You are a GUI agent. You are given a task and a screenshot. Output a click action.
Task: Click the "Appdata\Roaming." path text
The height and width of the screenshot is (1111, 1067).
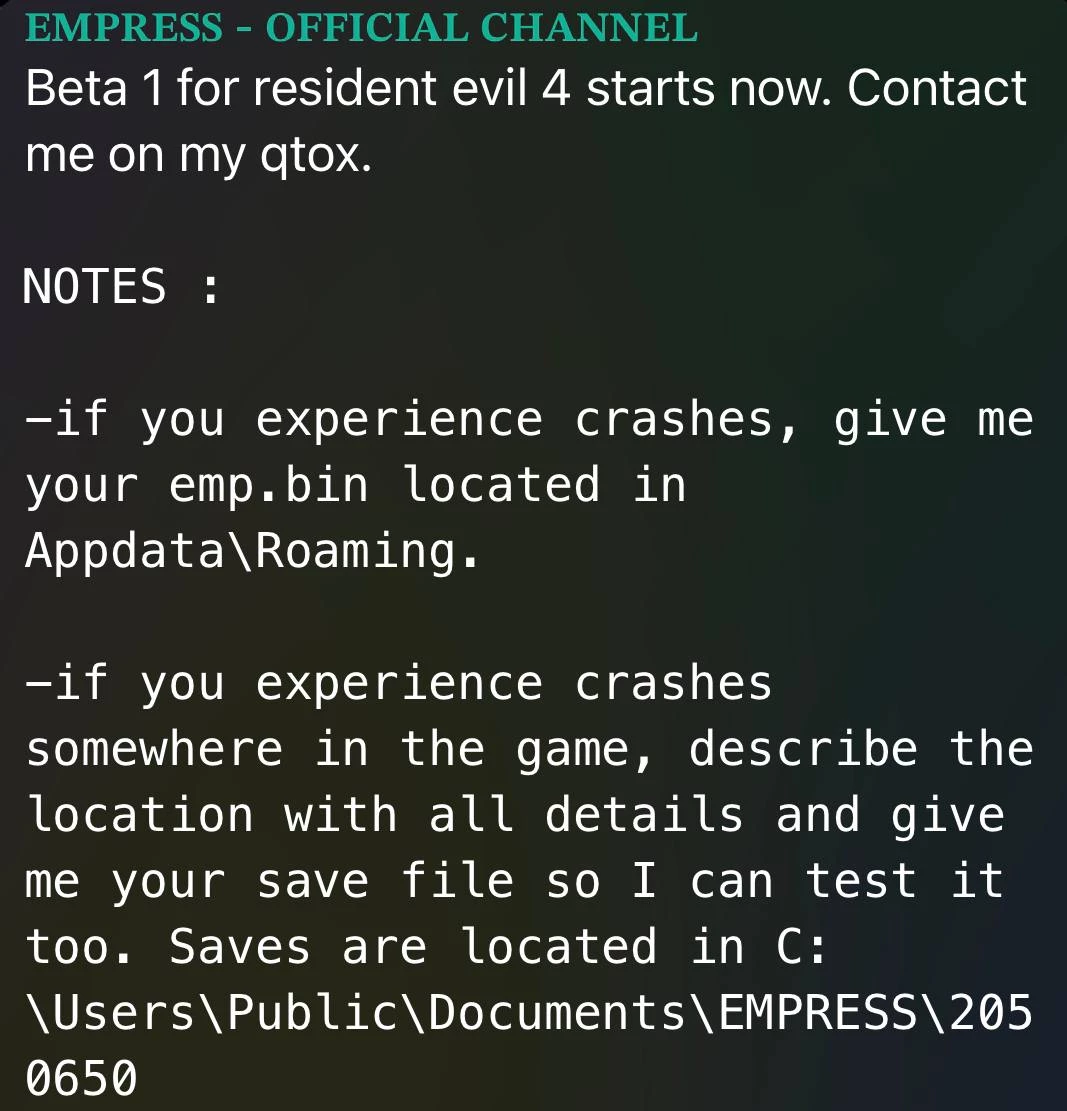(x=252, y=551)
